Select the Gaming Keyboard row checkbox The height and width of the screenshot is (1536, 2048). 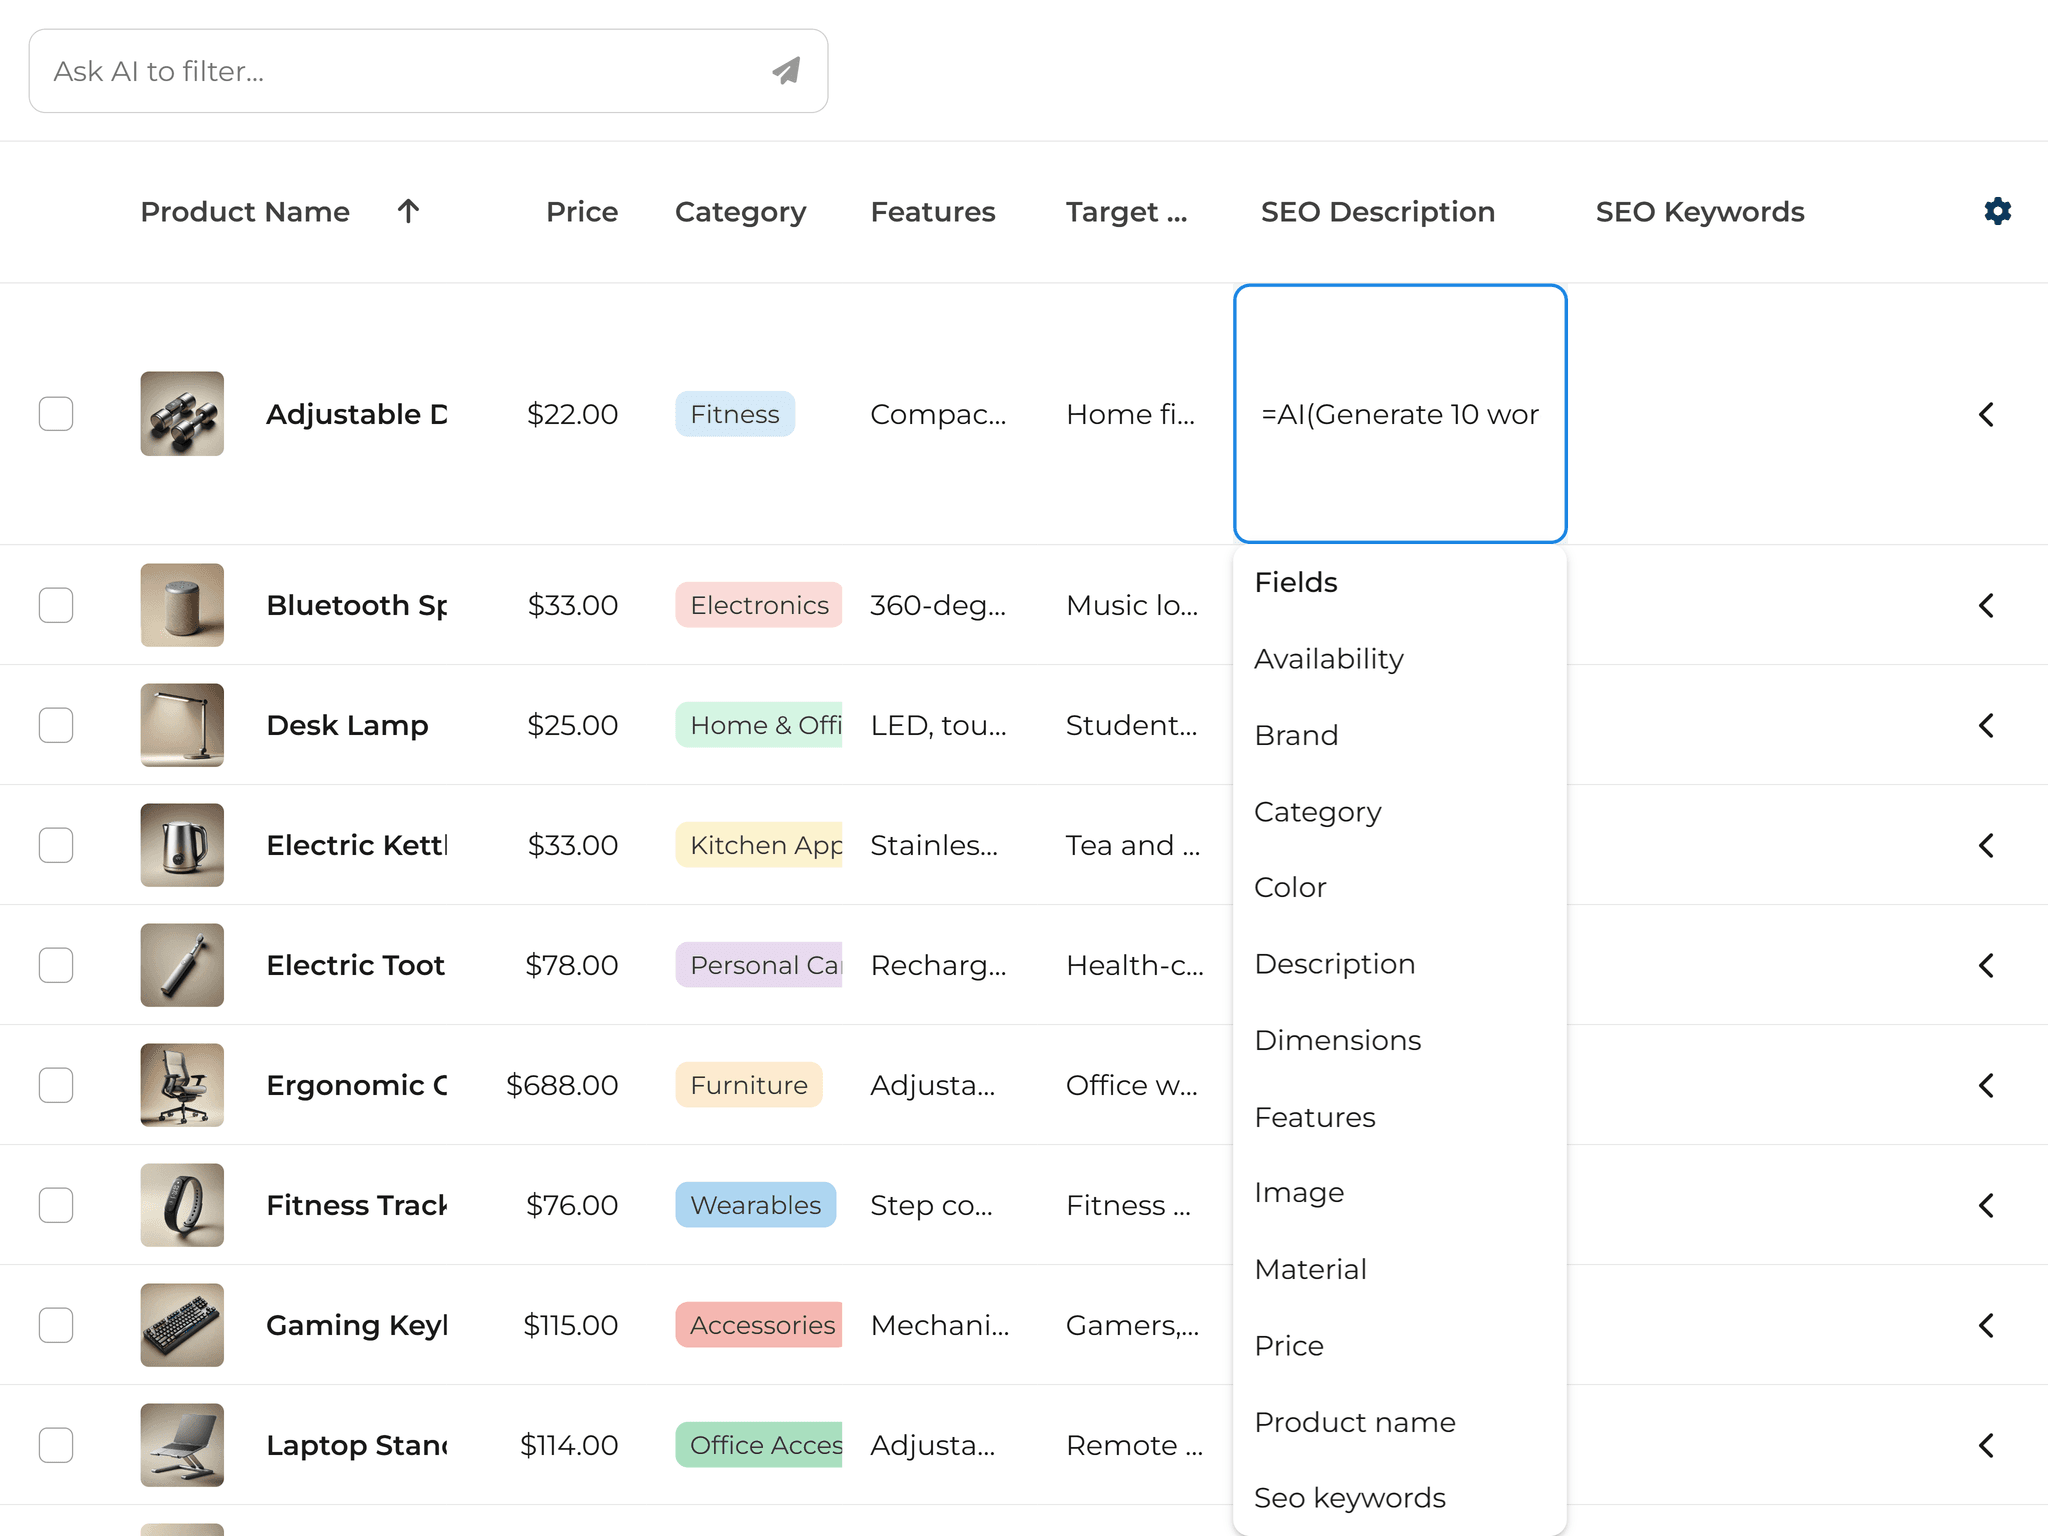click(56, 1325)
